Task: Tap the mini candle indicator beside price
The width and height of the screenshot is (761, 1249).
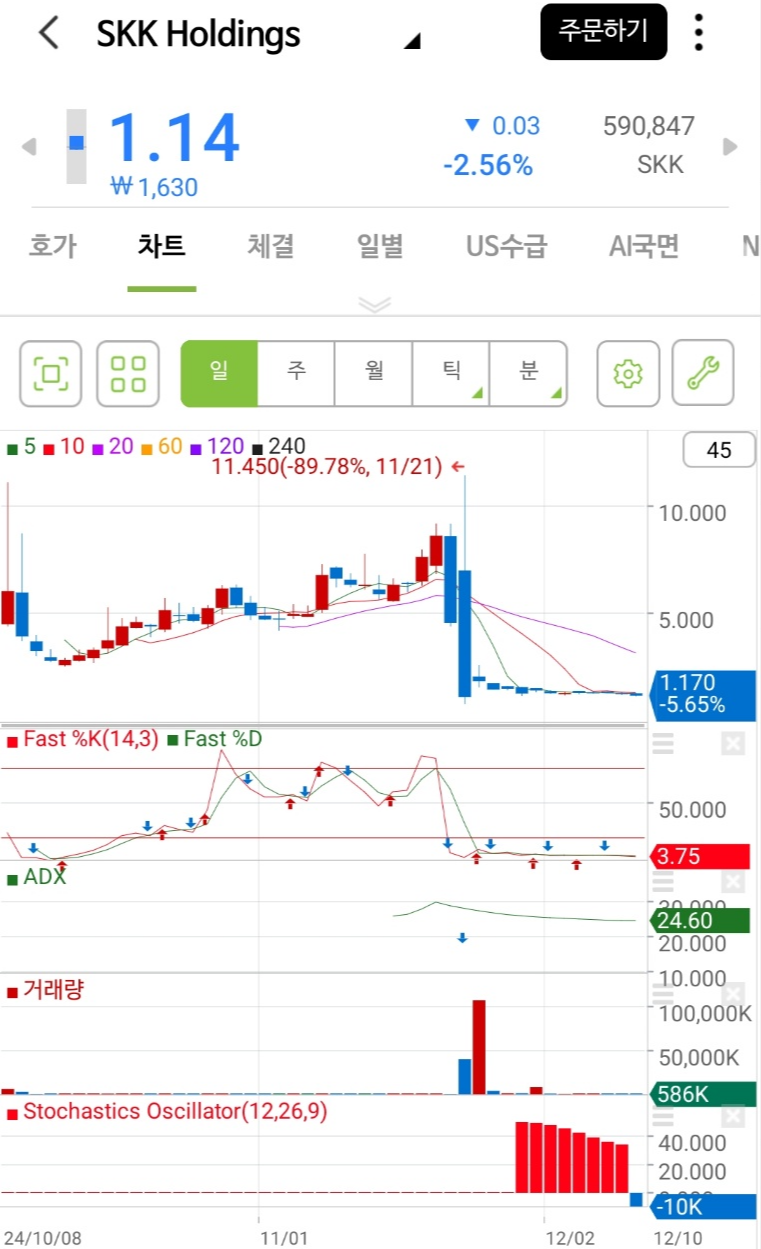Action: [x=77, y=146]
